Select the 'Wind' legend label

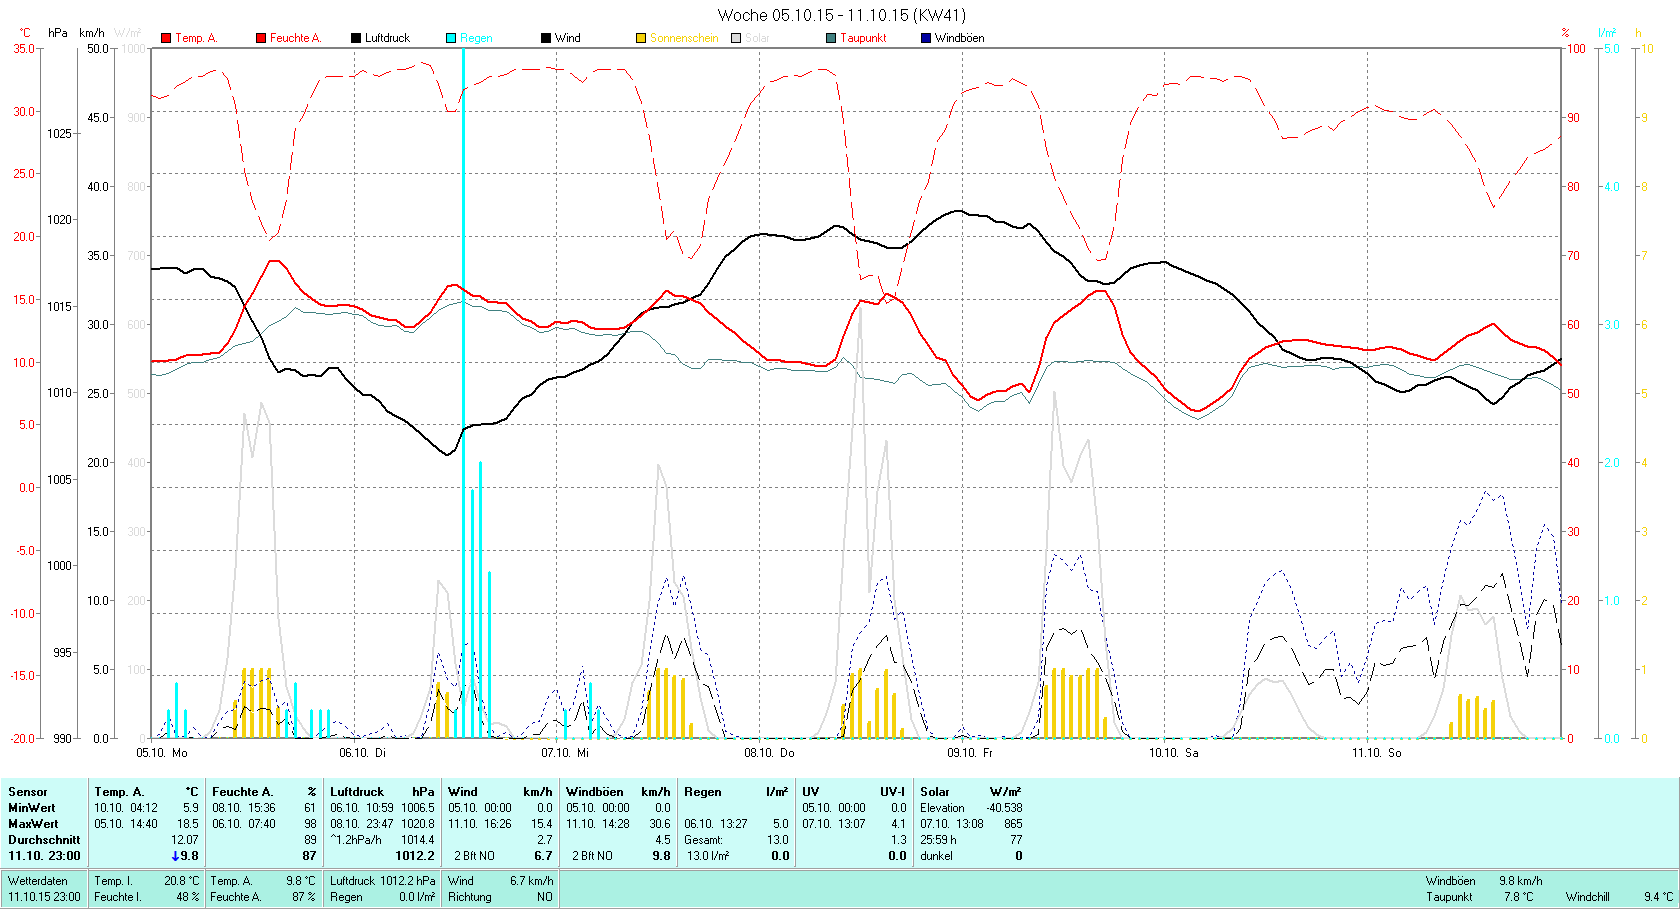pyautogui.click(x=567, y=38)
